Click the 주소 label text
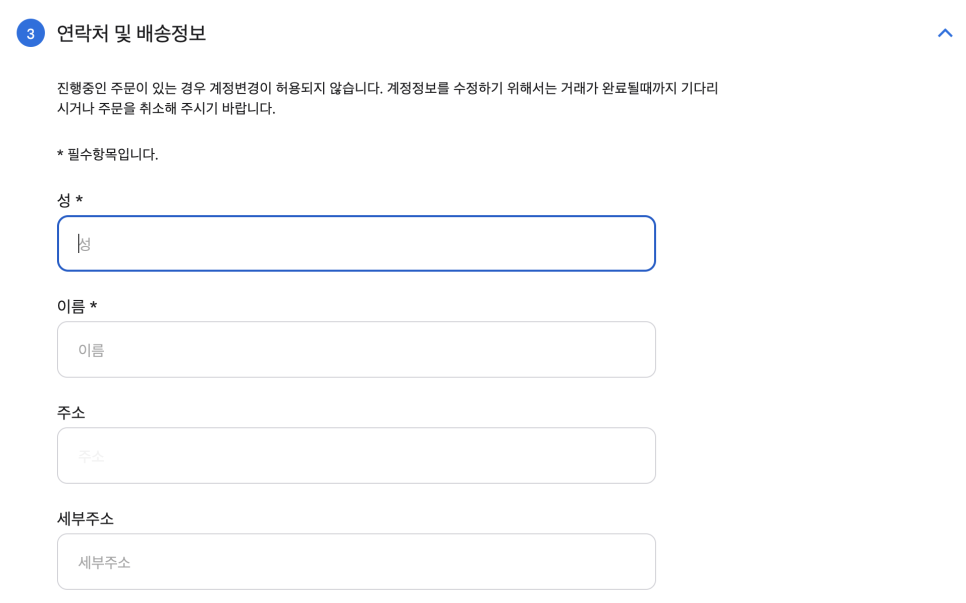The height and width of the screenshot is (603, 966). (x=71, y=412)
